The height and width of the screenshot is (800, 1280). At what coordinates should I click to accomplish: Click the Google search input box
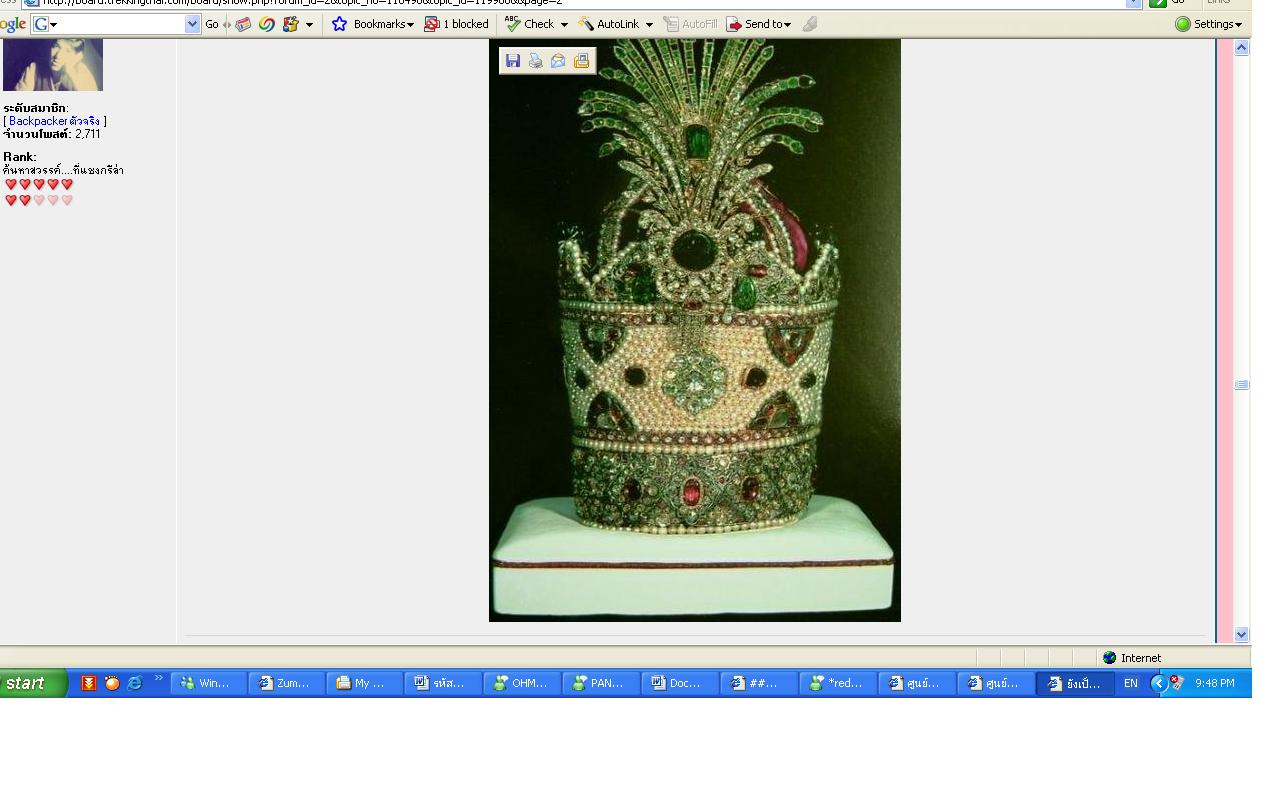115,24
